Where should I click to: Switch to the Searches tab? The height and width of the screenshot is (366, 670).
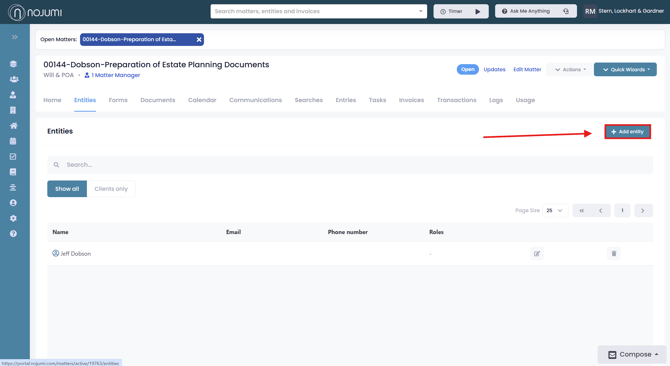click(x=309, y=100)
